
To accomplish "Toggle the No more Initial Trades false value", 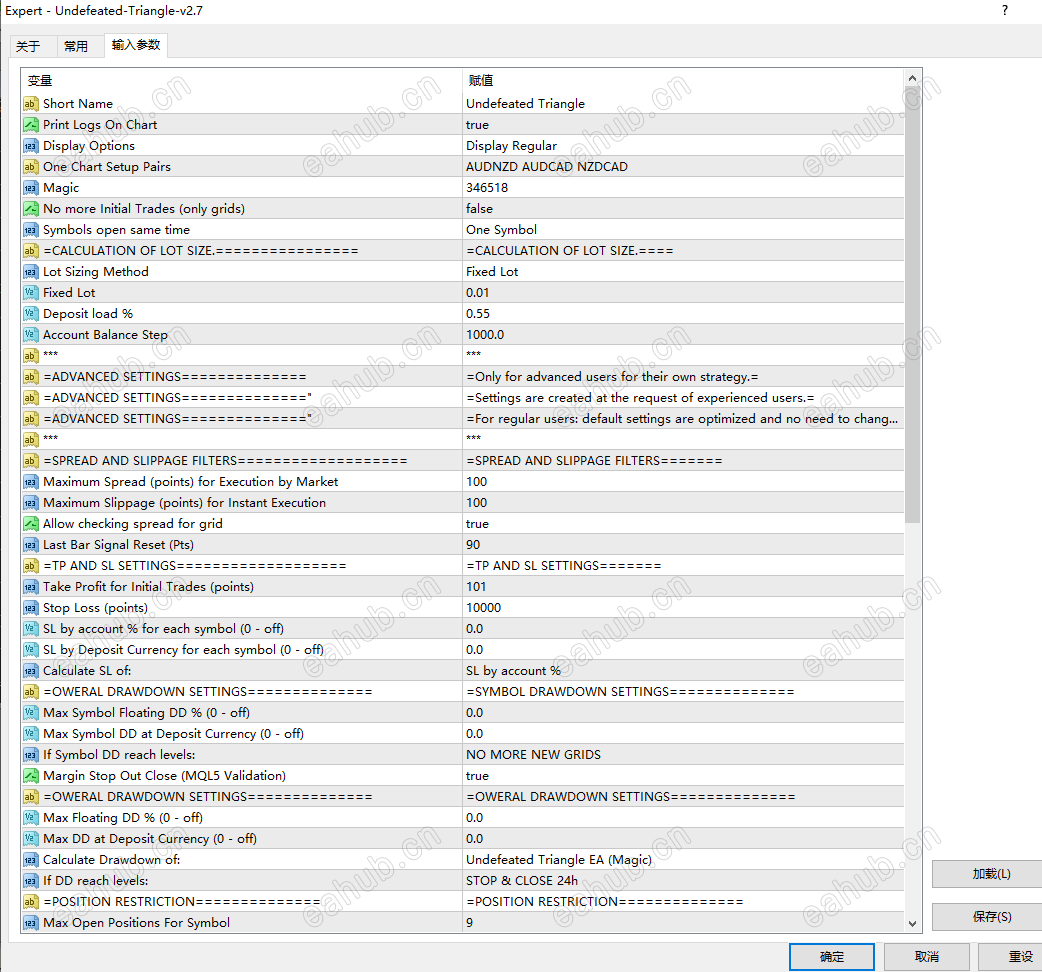I will click(683, 209).
